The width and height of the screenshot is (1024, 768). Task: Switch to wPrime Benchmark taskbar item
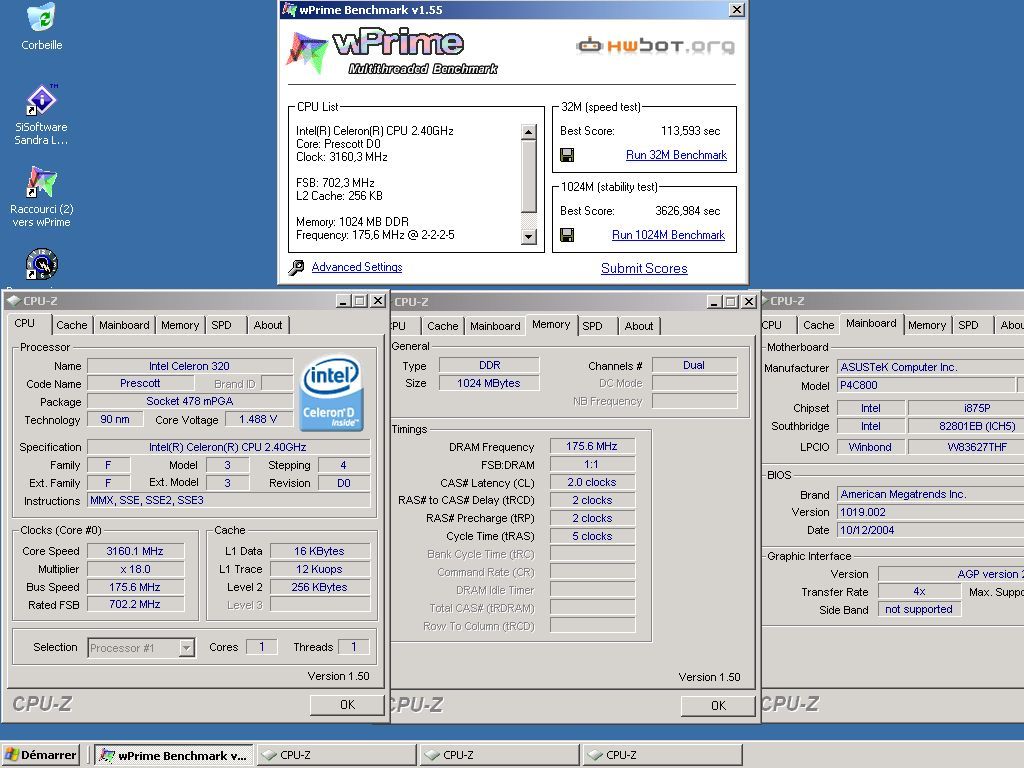click(x=173, y=755)
